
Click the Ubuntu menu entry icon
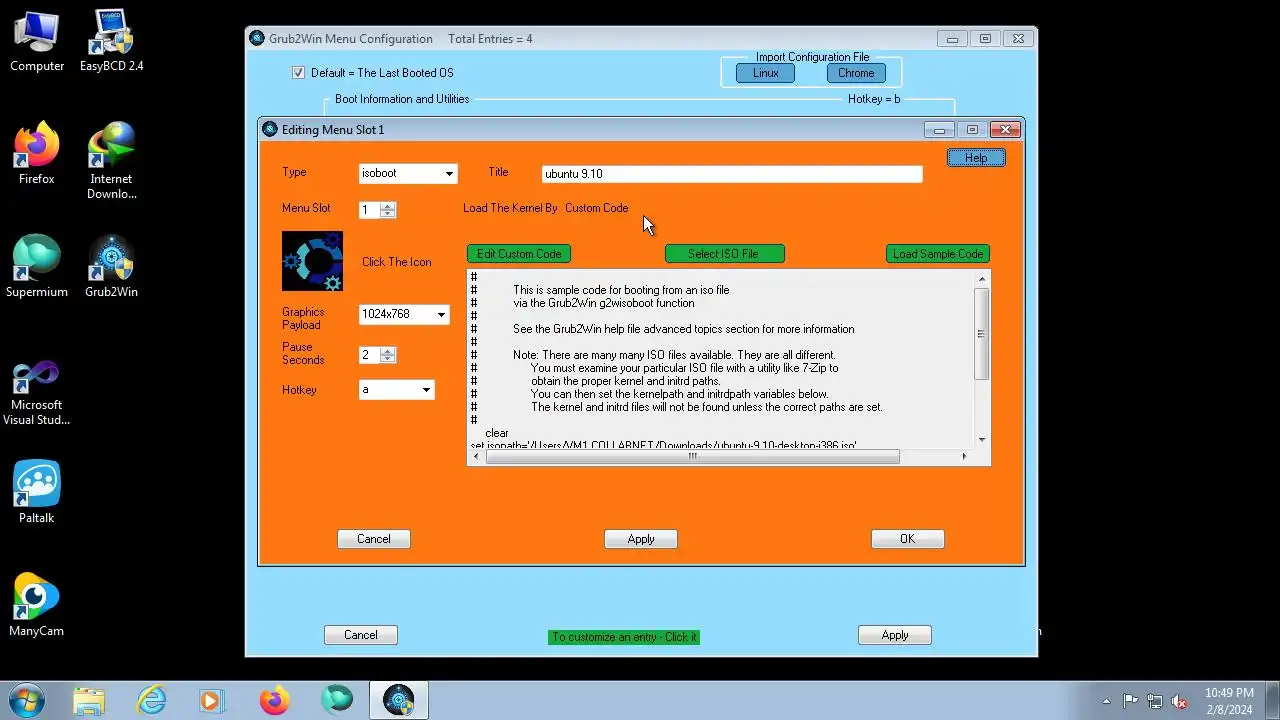[312, 261]
